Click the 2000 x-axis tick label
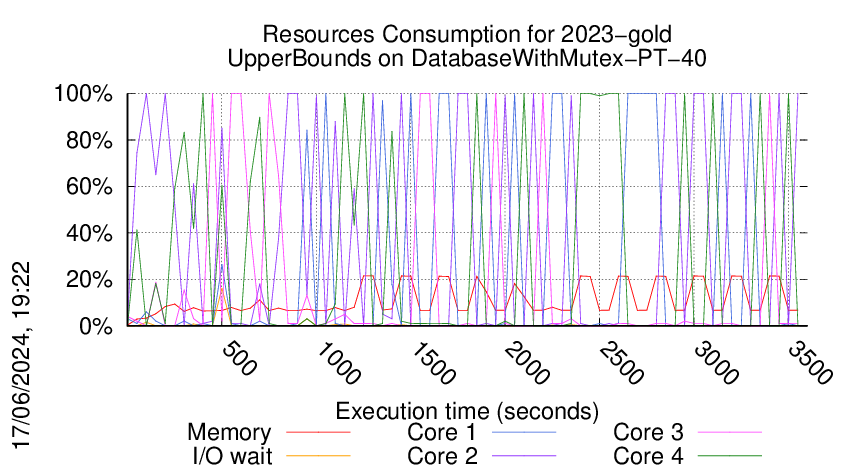 (x=526, y=363)
